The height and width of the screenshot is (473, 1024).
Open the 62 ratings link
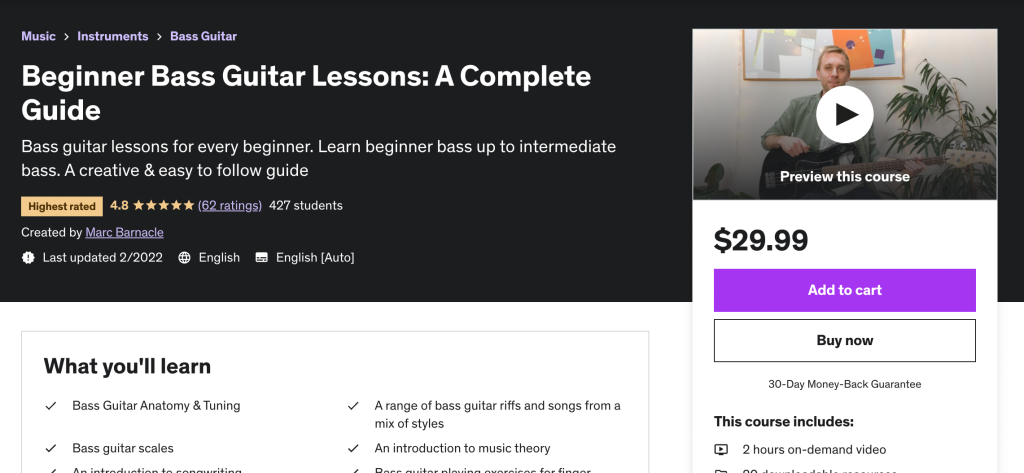coord(230,206)
